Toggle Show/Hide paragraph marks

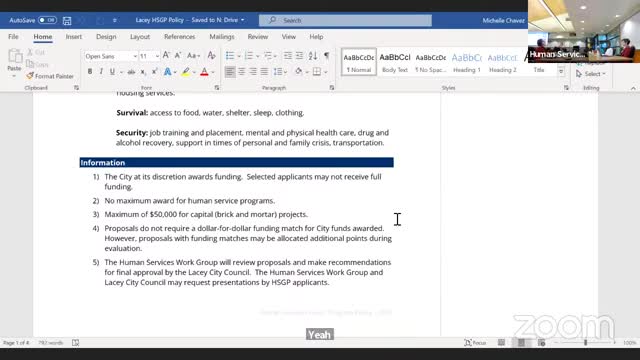point(327,56)
